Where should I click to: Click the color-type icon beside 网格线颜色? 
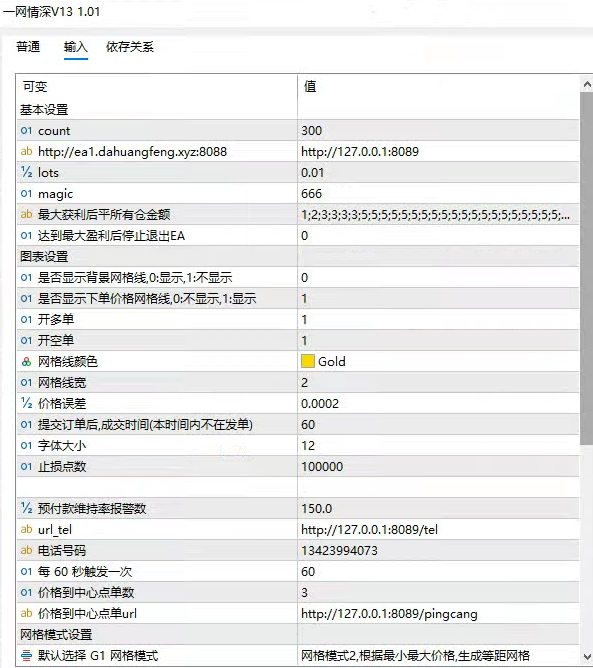[x=26, y=362]
